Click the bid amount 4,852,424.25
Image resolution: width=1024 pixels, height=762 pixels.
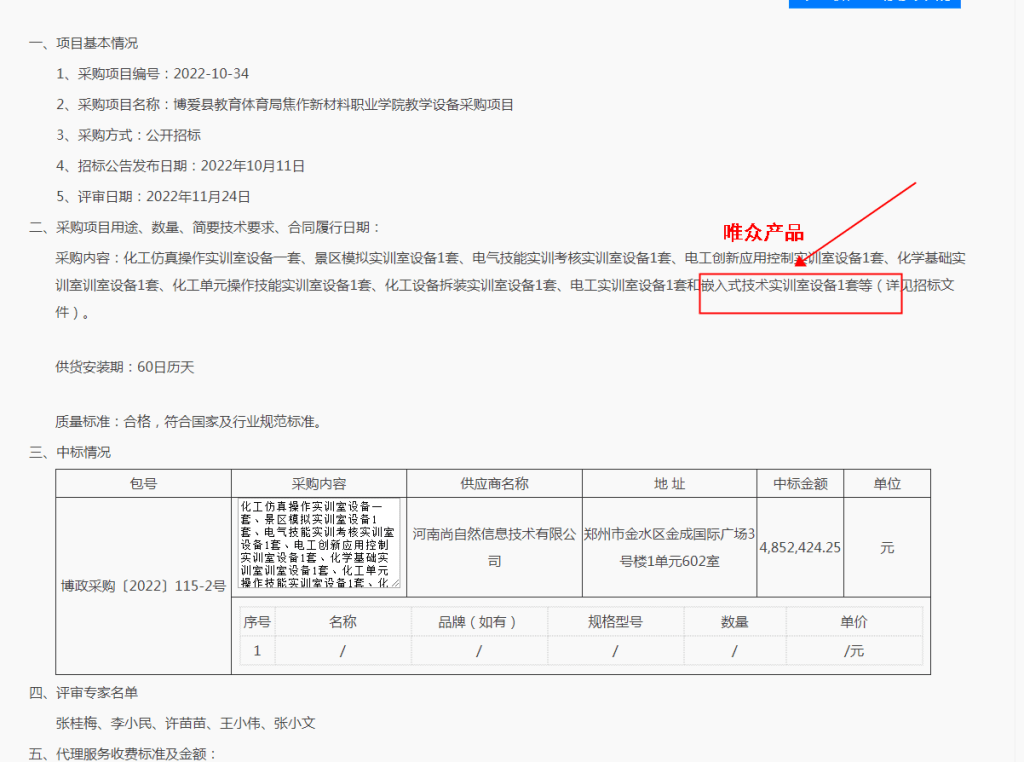(x=800, y=548)
